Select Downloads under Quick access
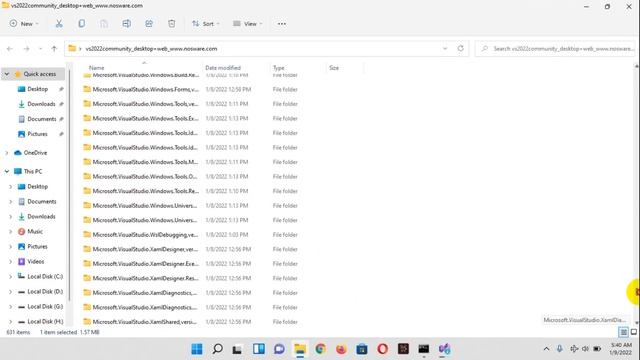 pos(41,104)
